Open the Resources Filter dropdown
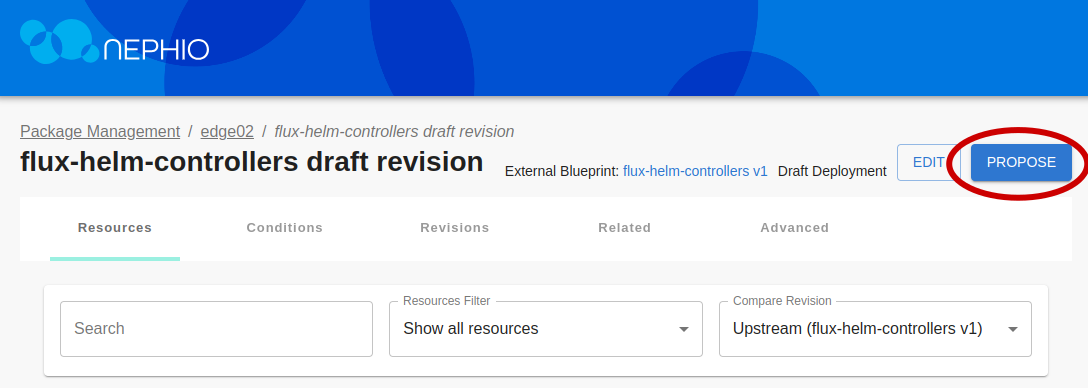The image size is (1088, 388). point(546,329)
